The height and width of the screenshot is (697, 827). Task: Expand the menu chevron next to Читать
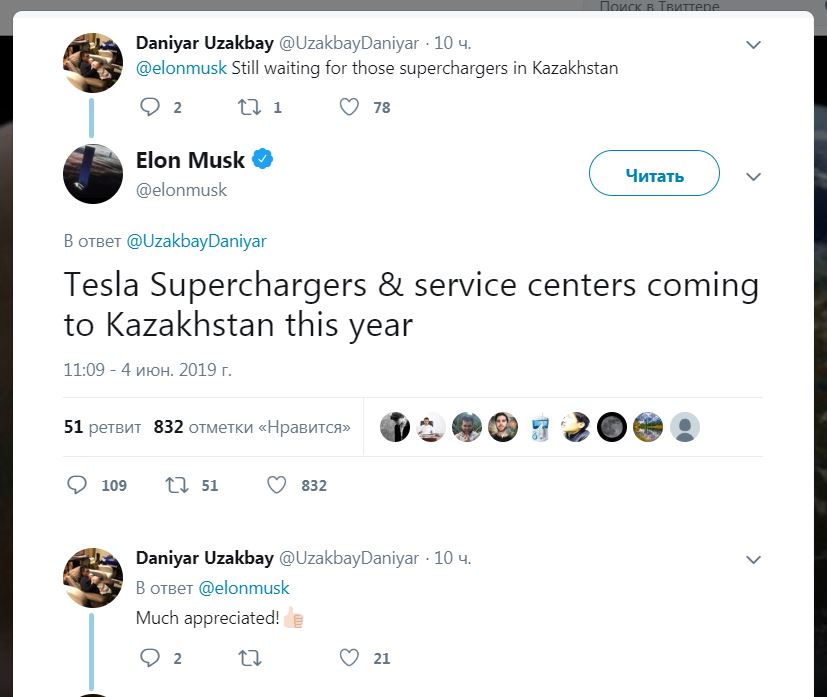click(x=754, y=177)
